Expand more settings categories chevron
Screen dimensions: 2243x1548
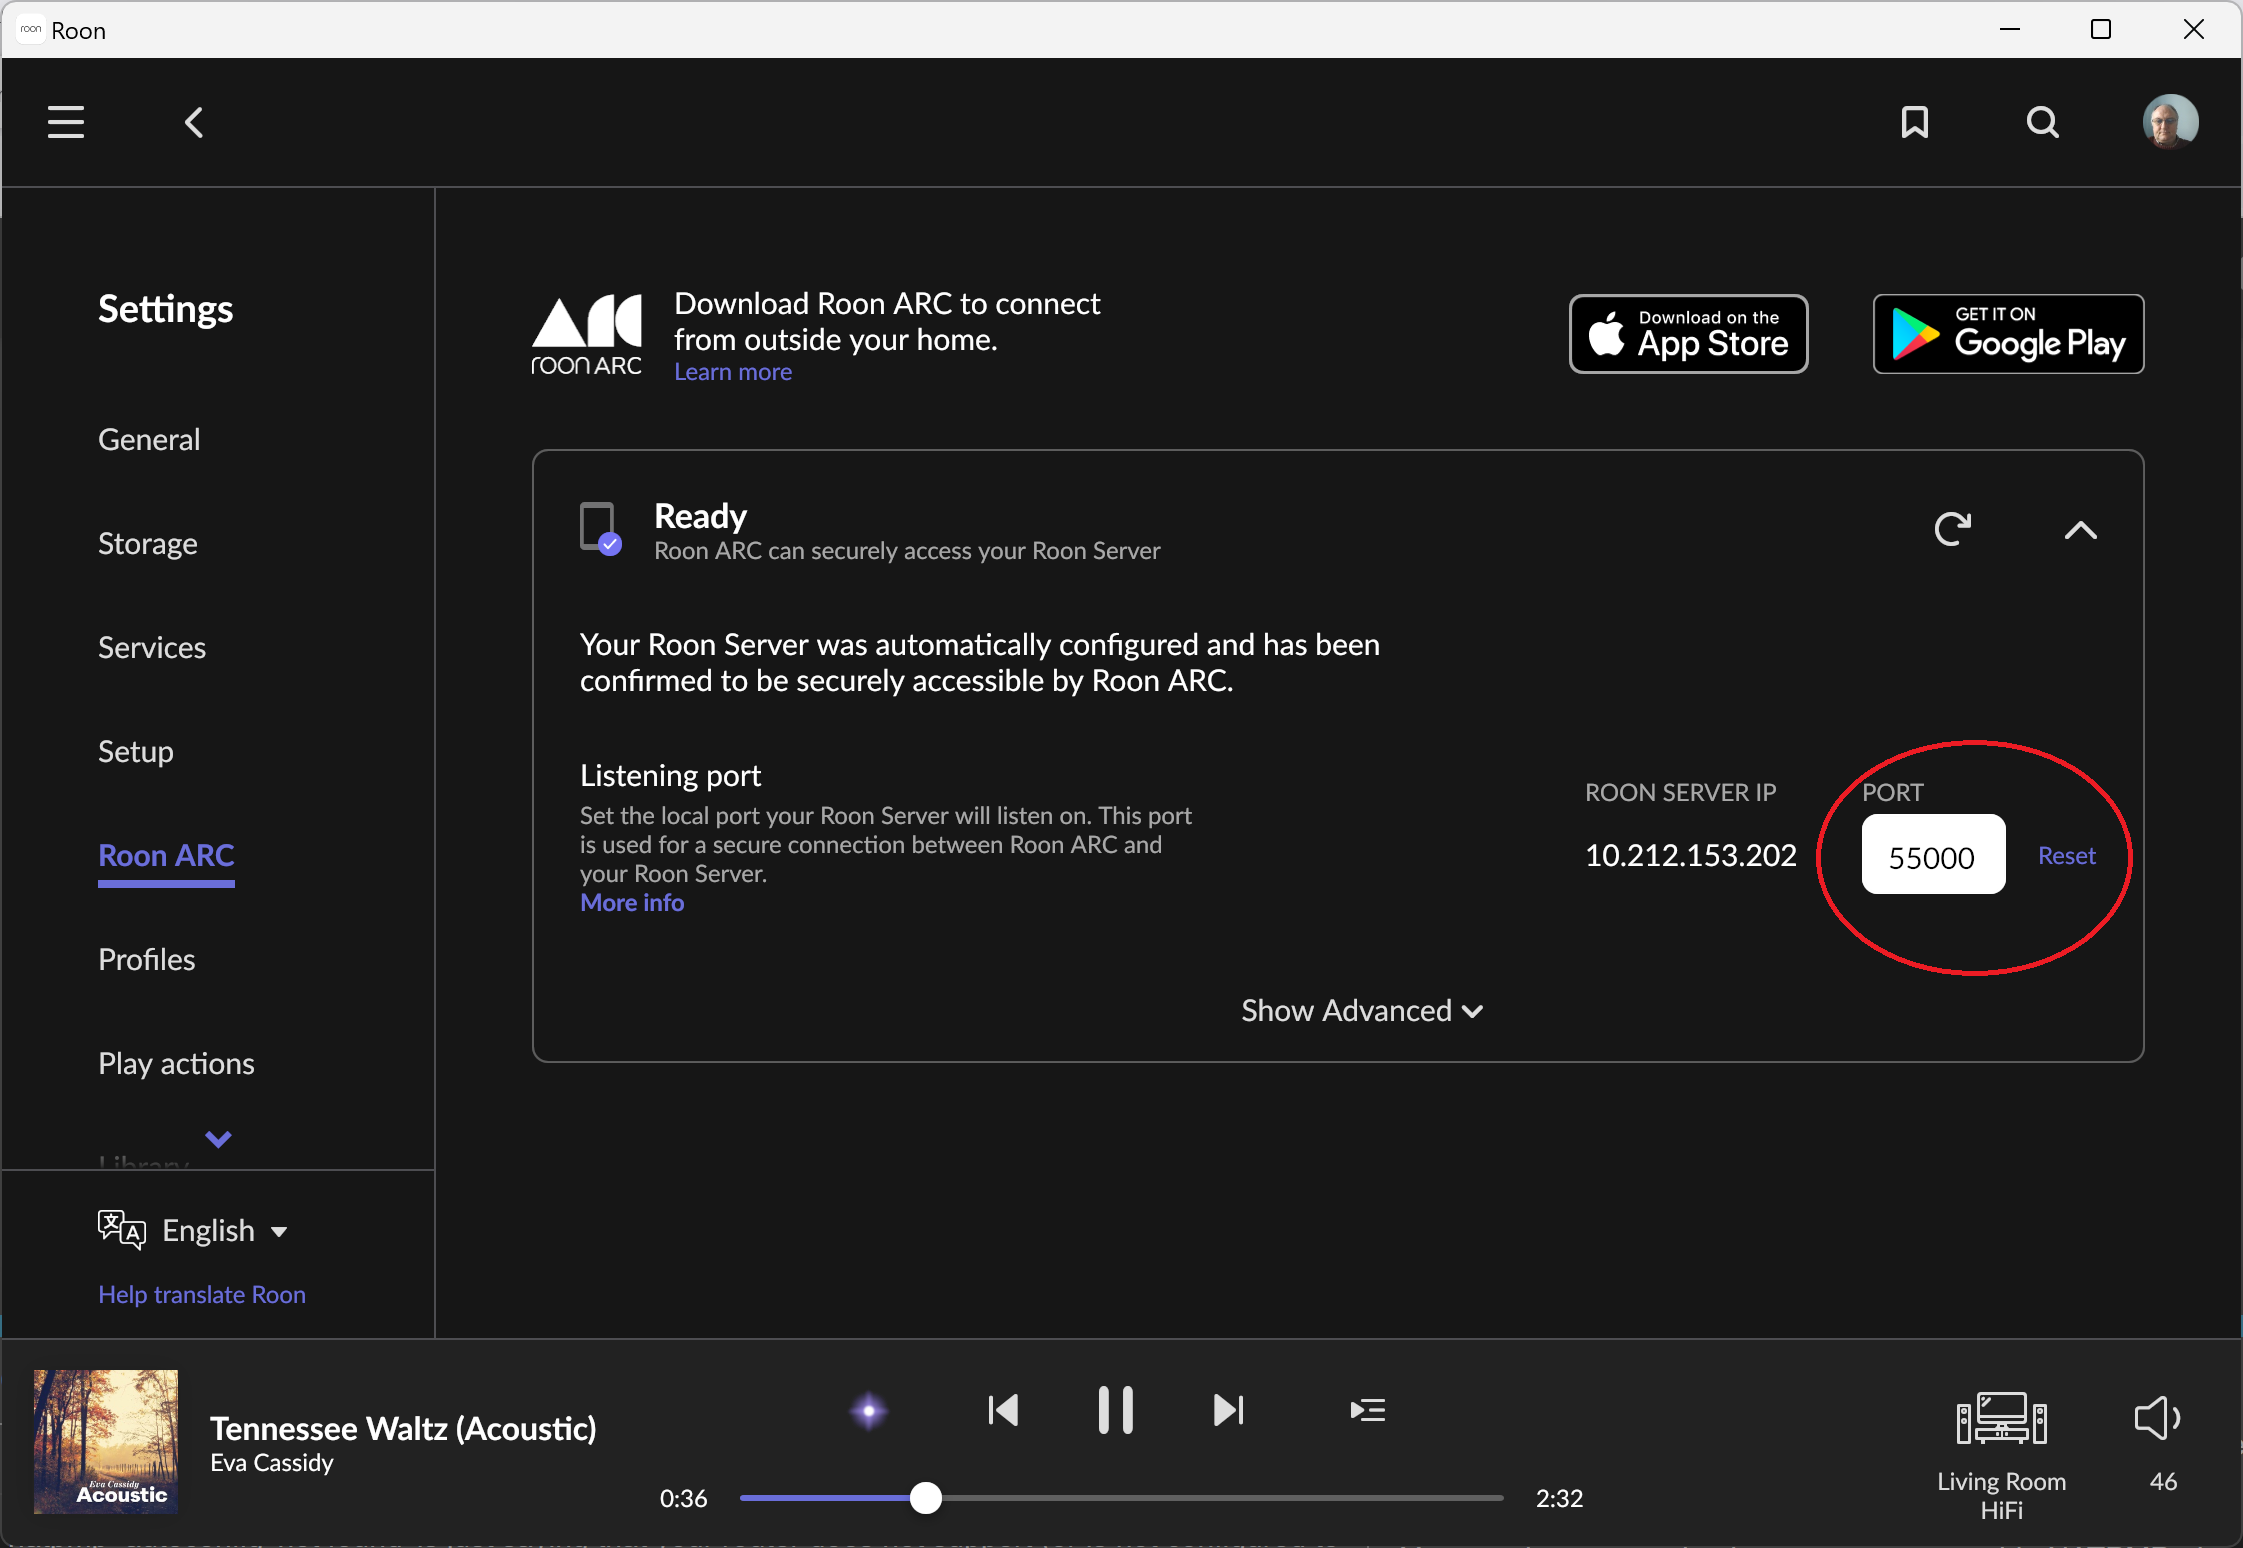click(218, 1139)
